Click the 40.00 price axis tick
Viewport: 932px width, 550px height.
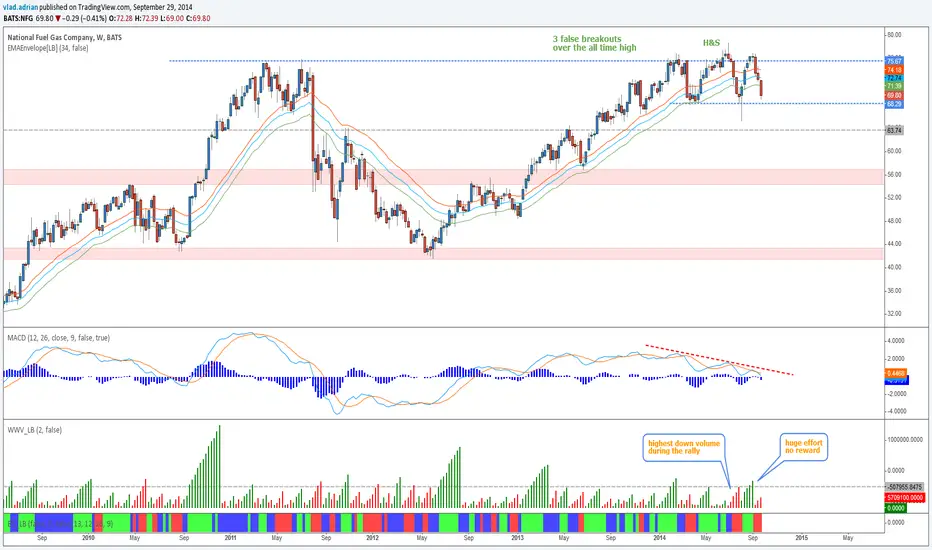(x=894, y=267)
